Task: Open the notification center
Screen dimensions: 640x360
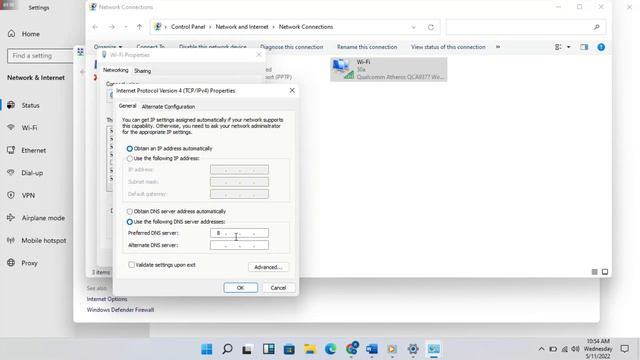Action: pyautogui.click(x=624, y=349)
